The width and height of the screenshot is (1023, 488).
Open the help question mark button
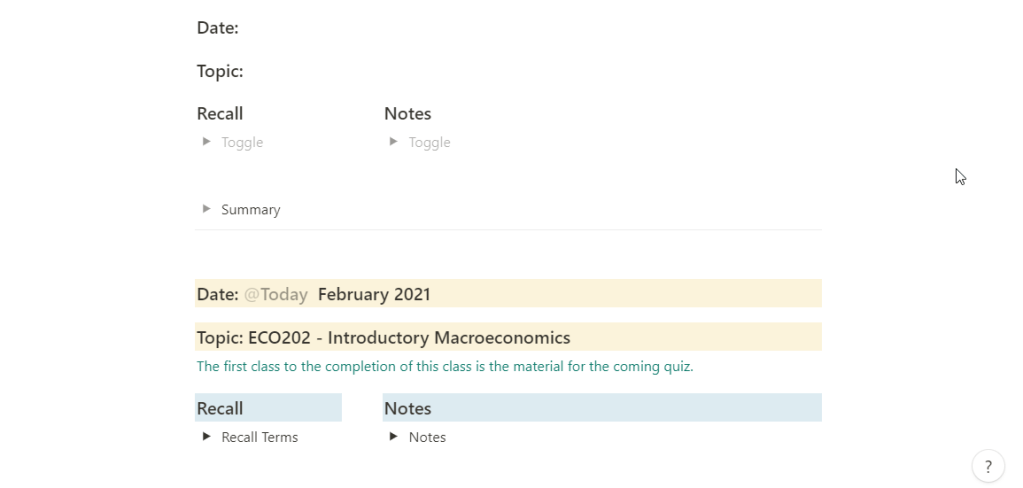(x=988, y=466)
